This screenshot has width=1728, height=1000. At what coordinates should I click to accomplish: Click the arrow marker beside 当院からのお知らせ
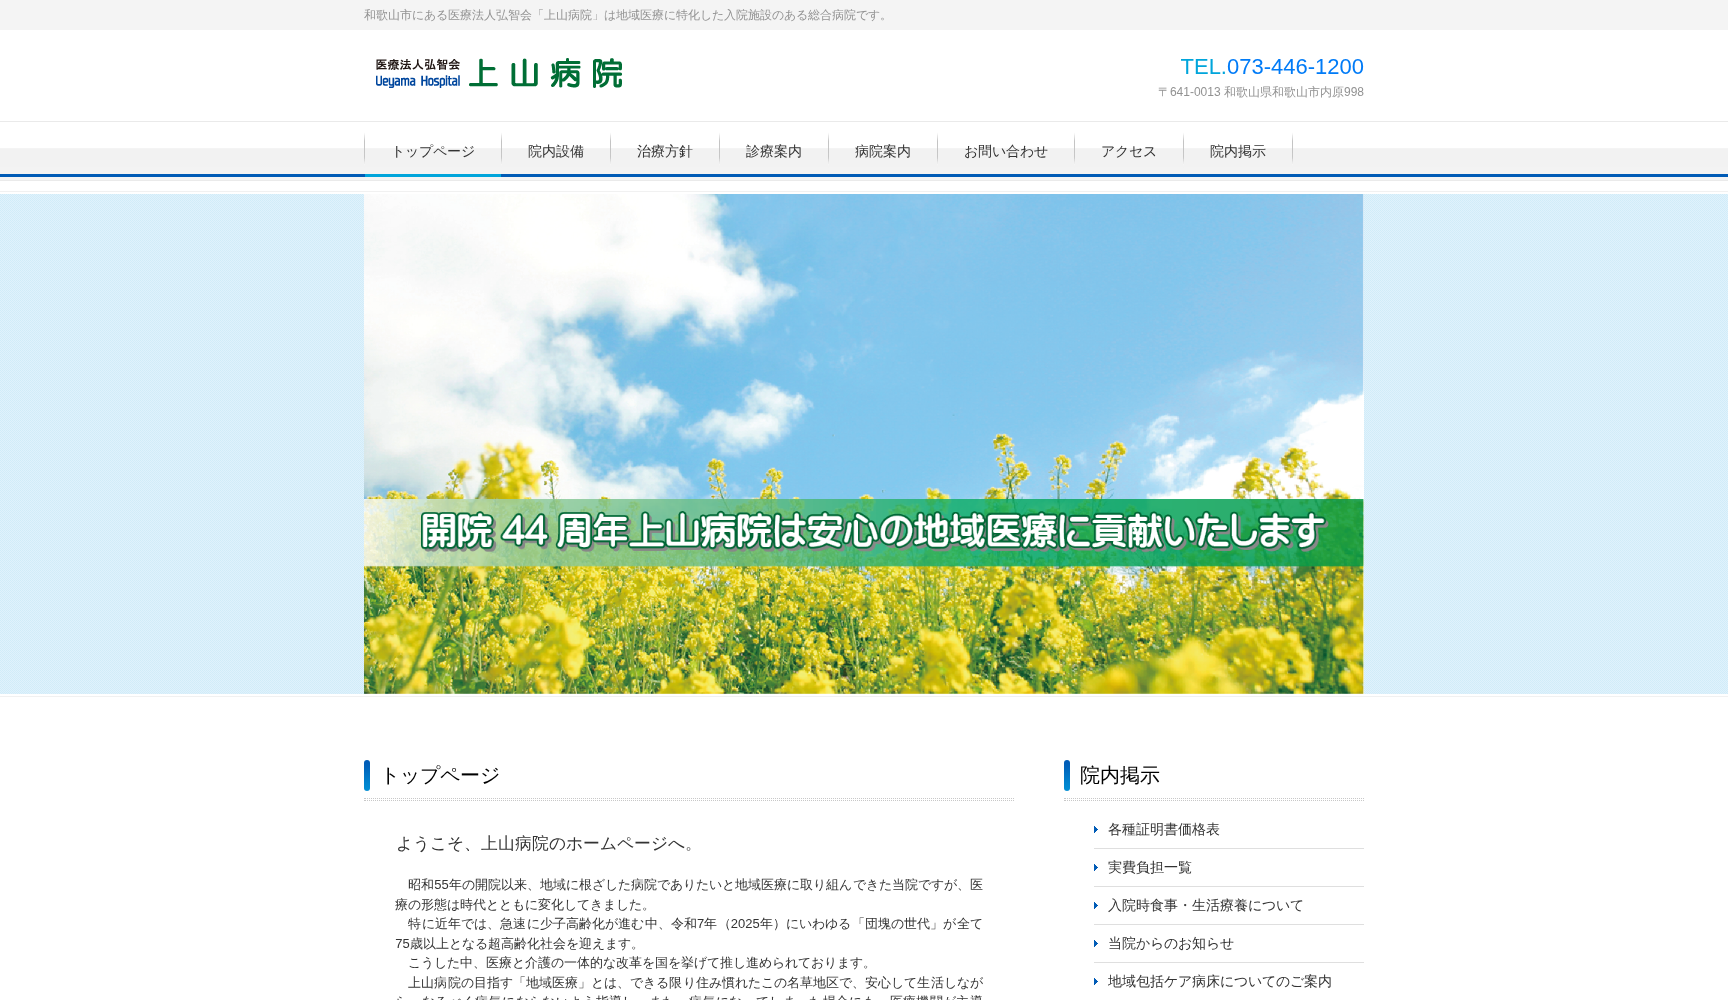1096,943
